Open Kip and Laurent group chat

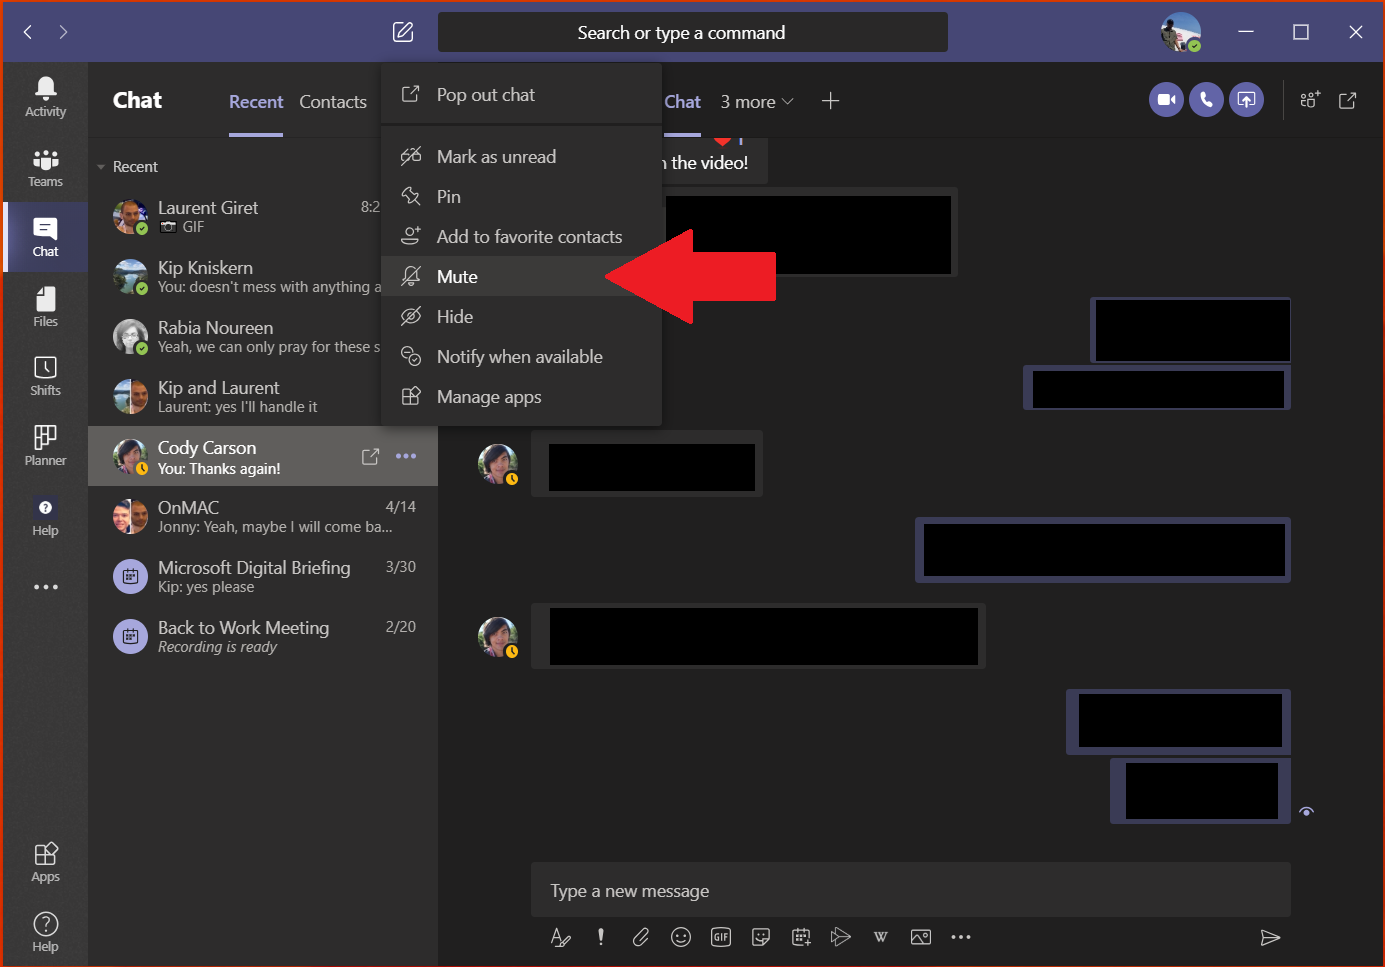(x=263, y=396)
